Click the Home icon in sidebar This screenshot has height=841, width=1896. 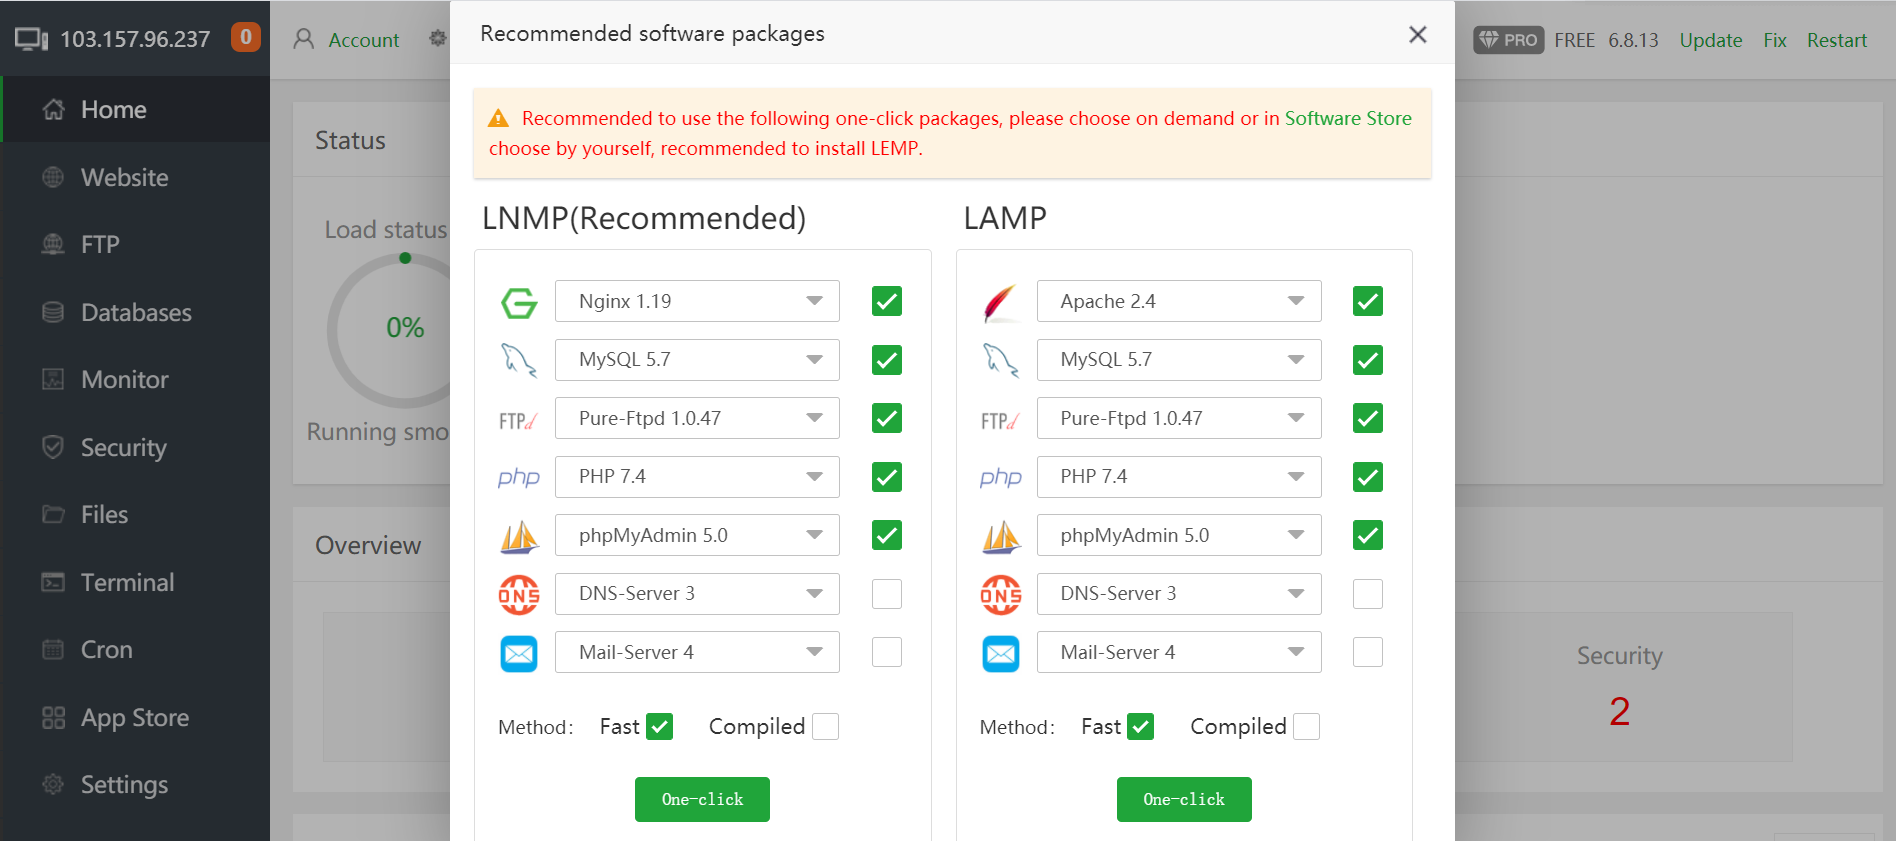[x=54, y=110]
